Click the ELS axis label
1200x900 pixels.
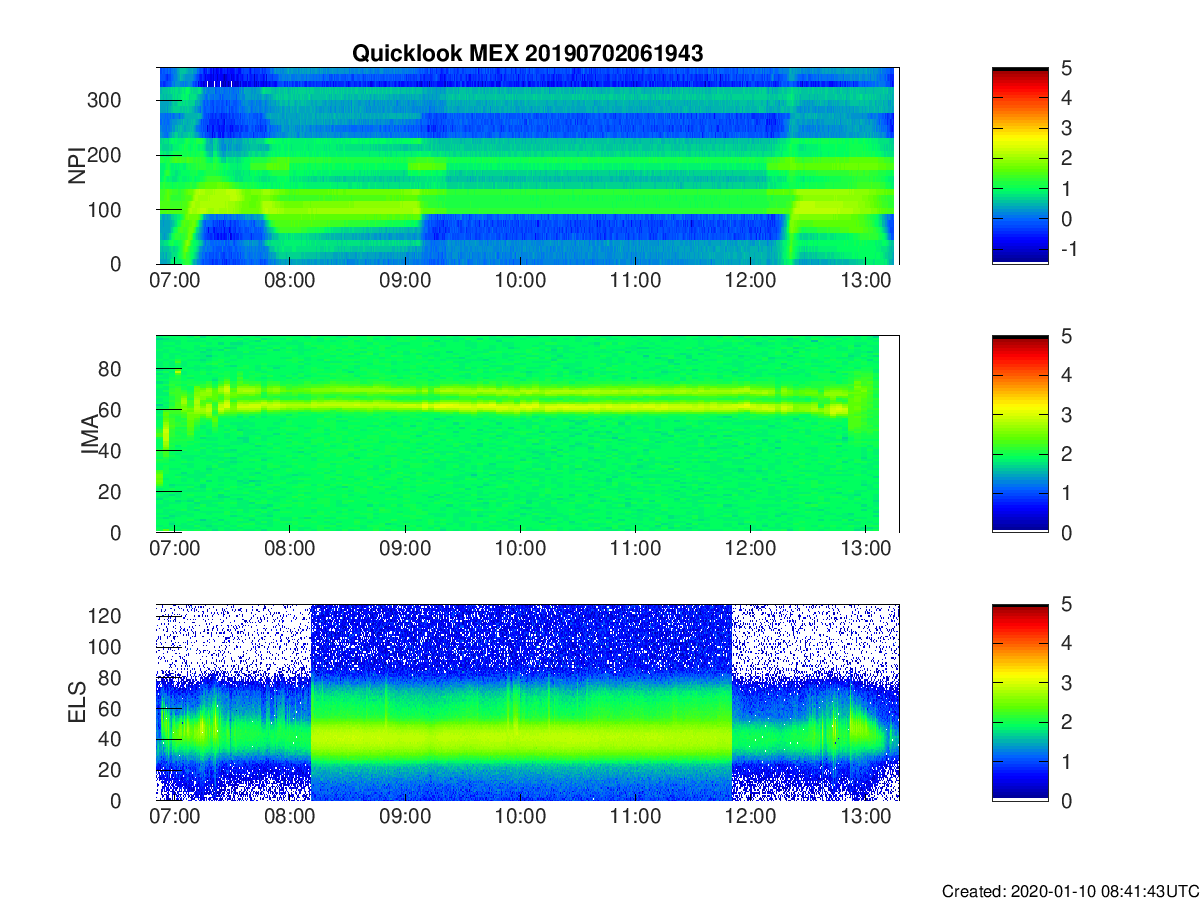(x=76, y=702)
